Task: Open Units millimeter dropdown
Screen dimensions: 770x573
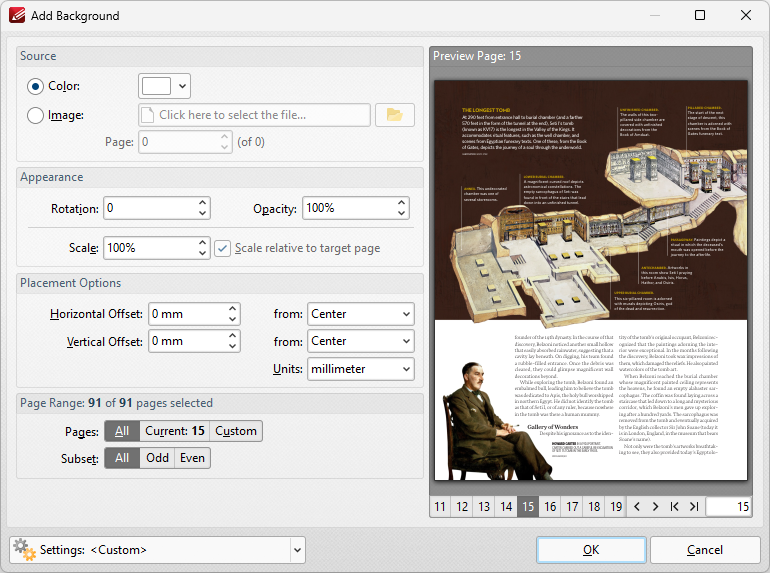Action: coord(361,369)
